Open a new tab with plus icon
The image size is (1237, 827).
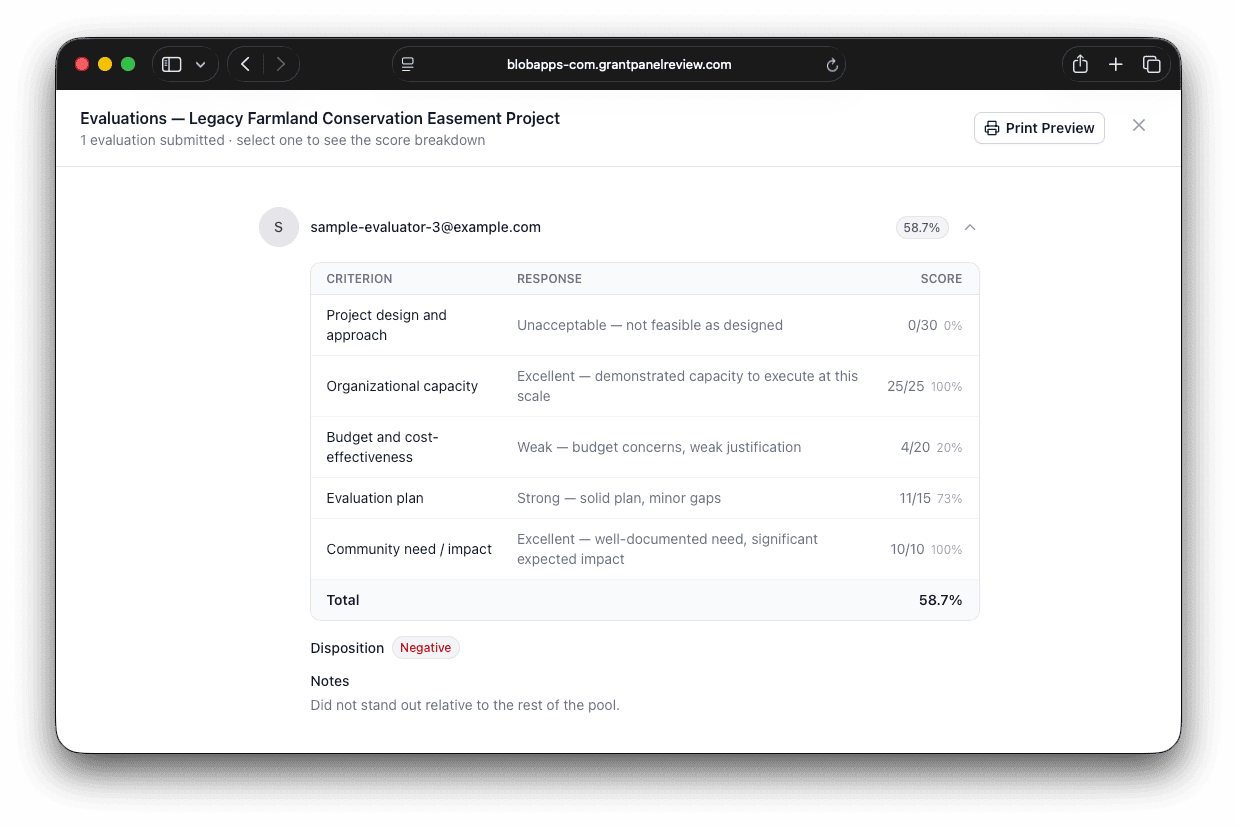point(1116,64)
